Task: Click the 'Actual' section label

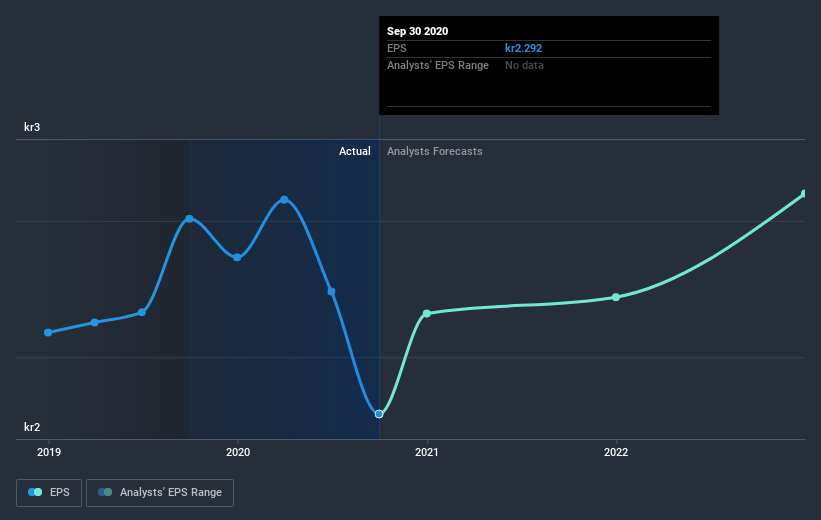Action: pos(354,151)
